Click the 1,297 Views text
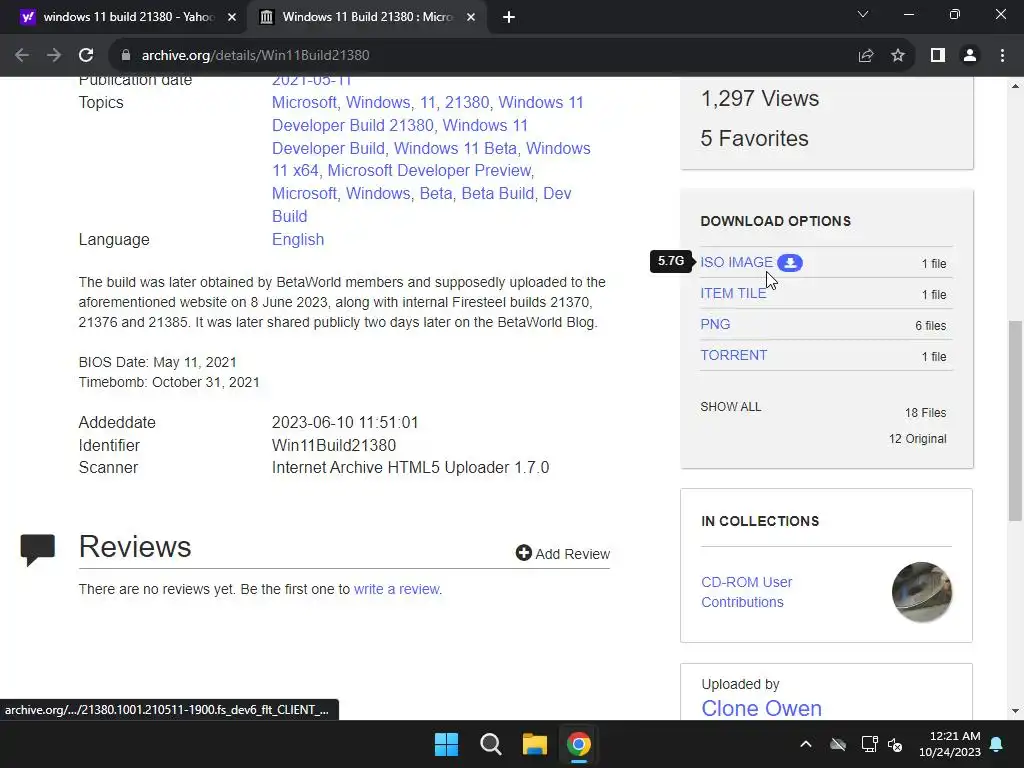This screenshot has width=1024, height=768. [760, 99]
